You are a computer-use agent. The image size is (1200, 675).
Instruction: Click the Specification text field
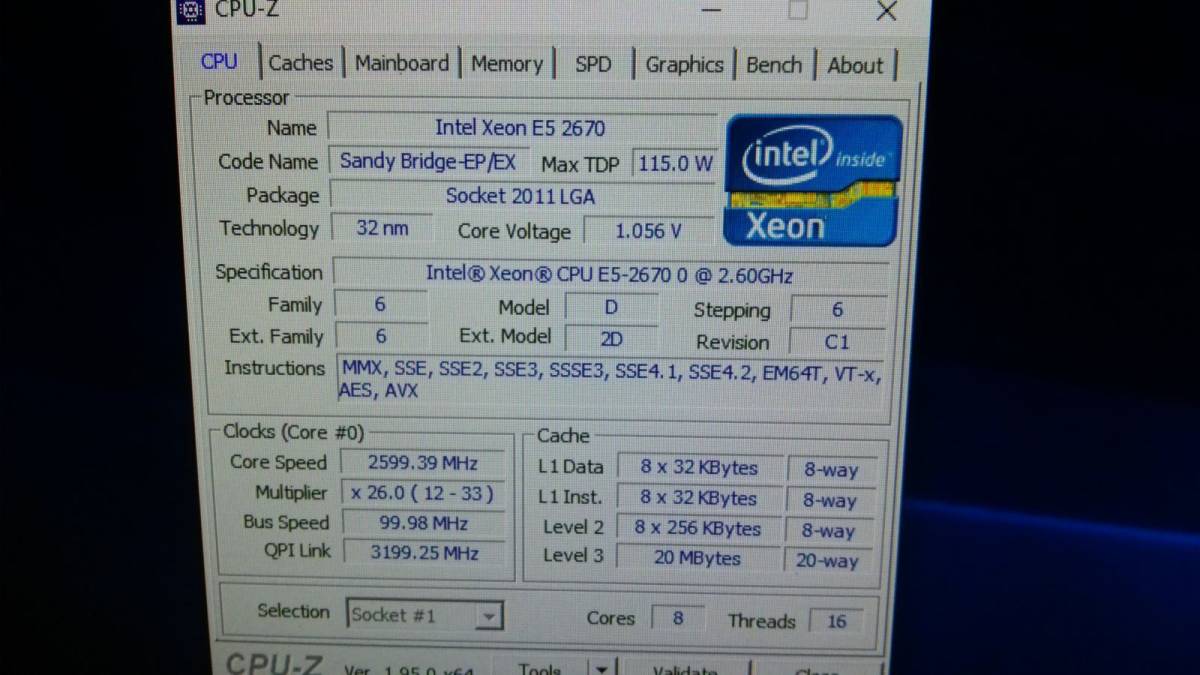click(610, 273)
